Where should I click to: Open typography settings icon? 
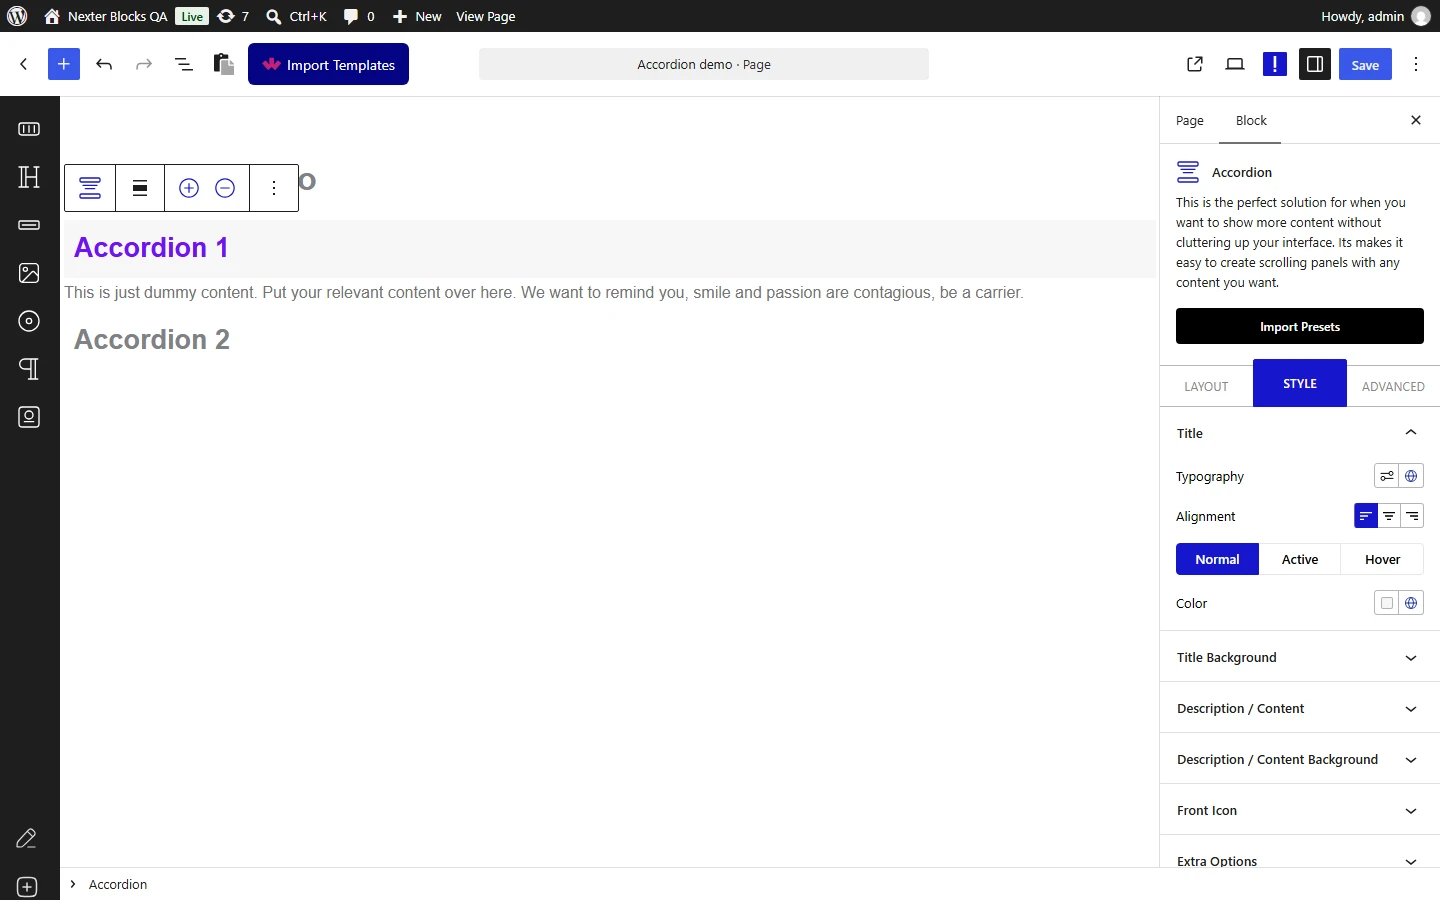coord(1386,476)
